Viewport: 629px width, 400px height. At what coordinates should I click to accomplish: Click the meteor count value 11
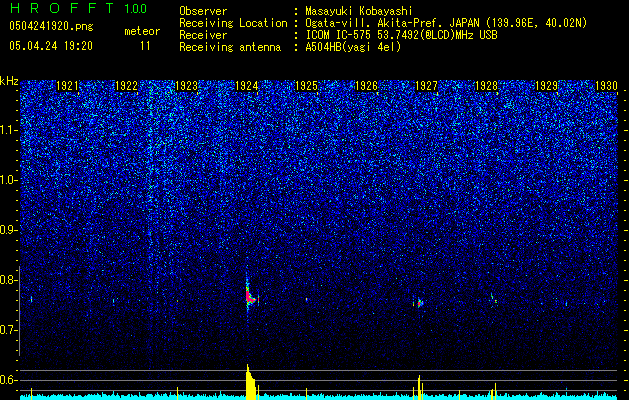[145, 46]
